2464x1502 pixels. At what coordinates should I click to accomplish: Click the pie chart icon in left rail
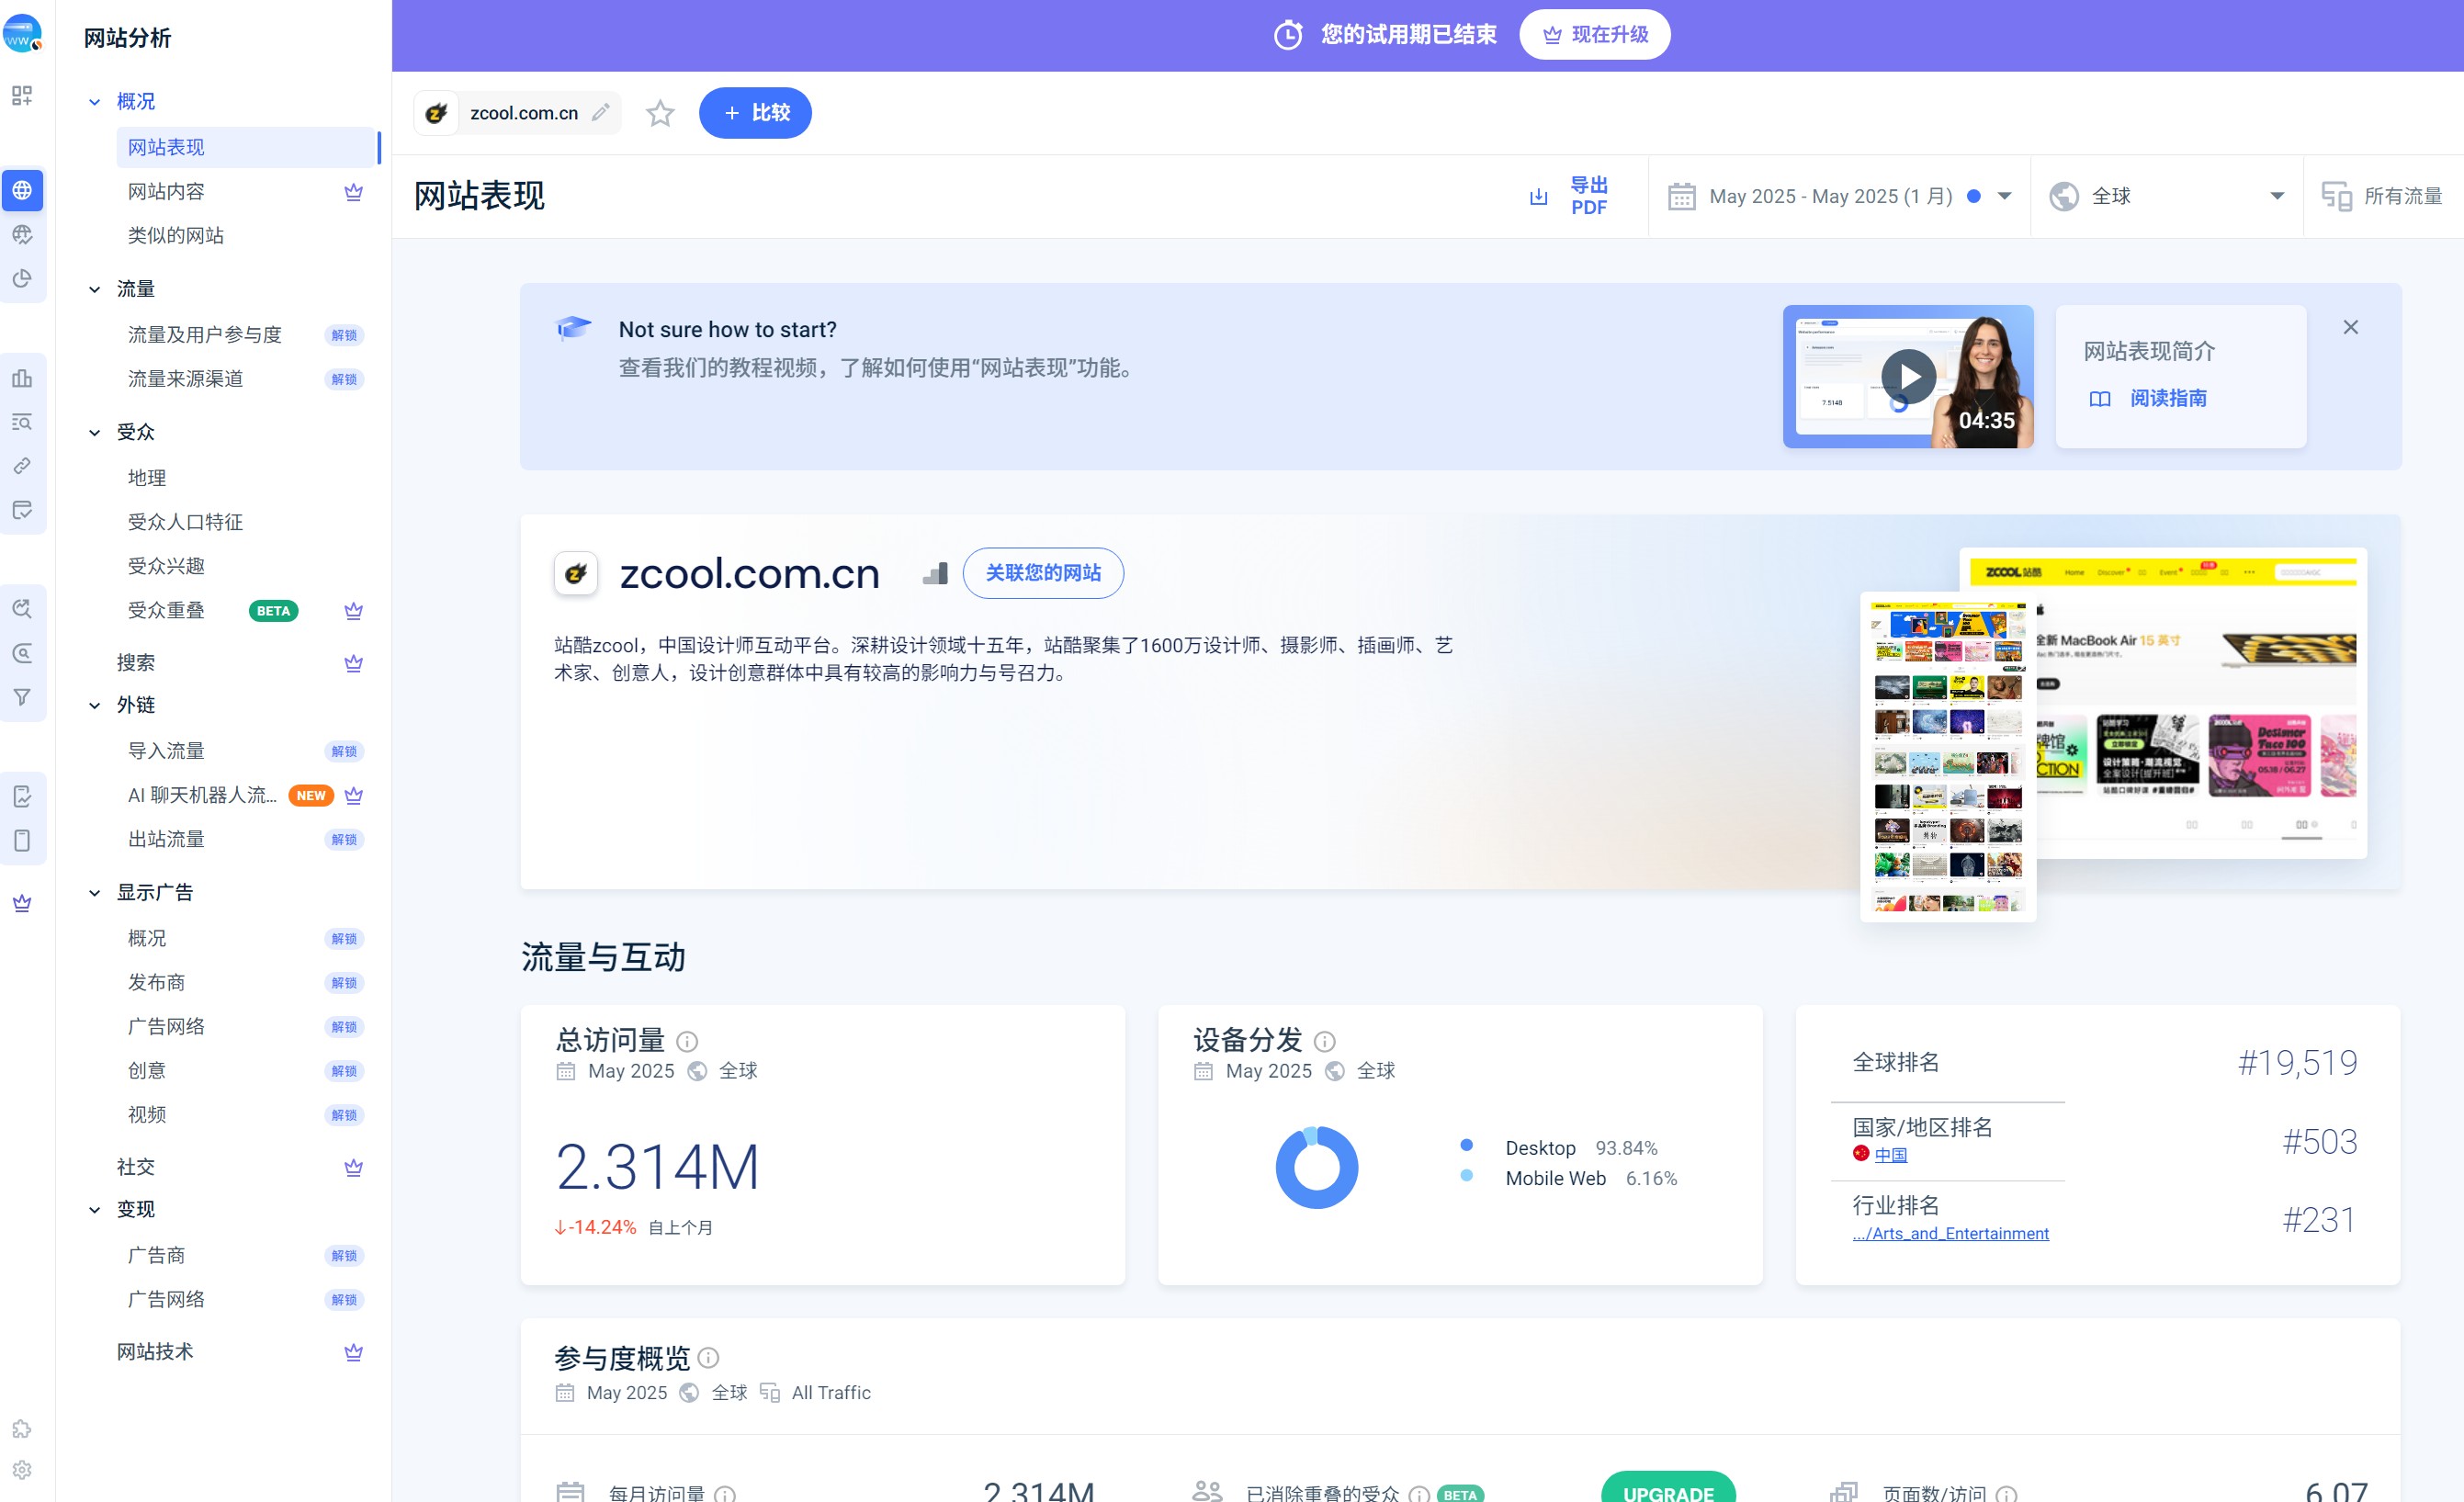(22, 278)
